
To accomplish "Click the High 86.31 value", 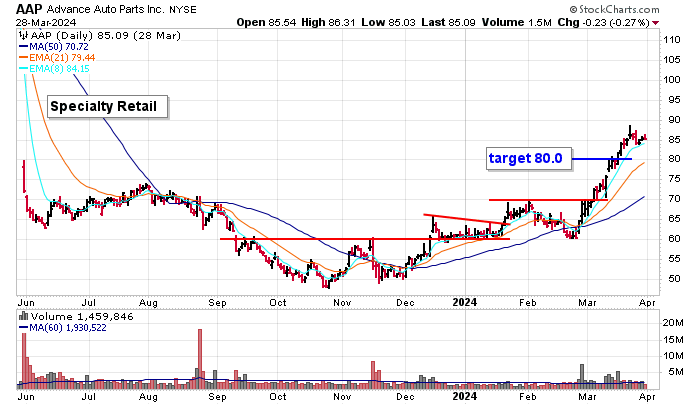I will 328,22.
